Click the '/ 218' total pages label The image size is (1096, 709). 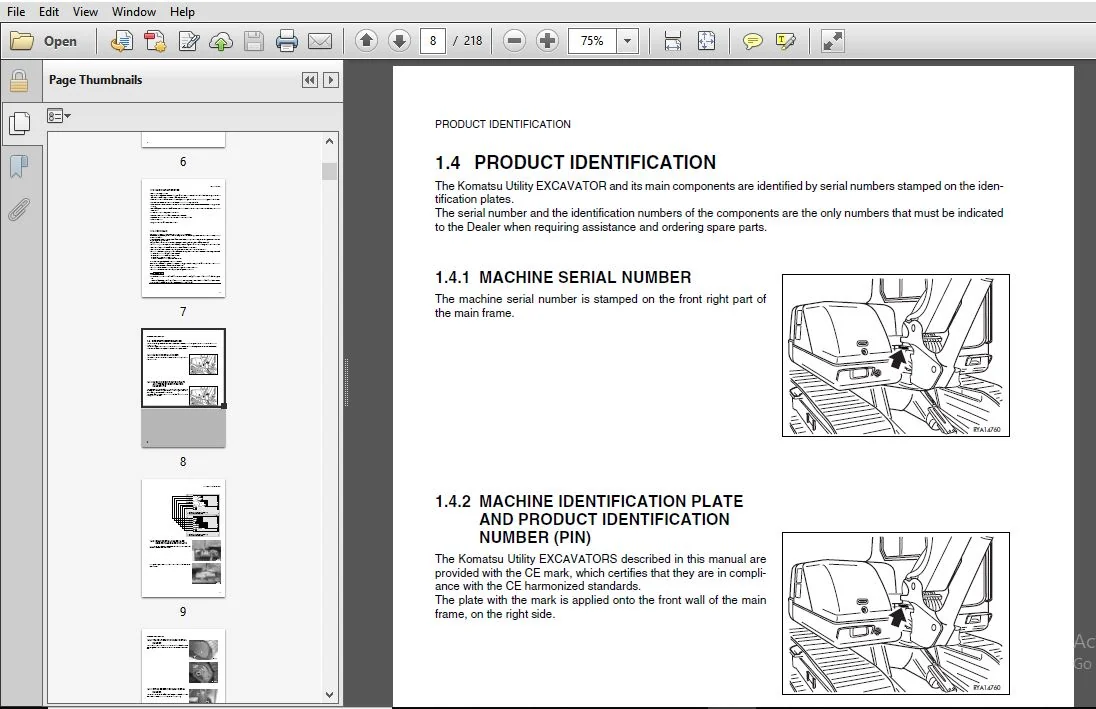click(468, 41)
